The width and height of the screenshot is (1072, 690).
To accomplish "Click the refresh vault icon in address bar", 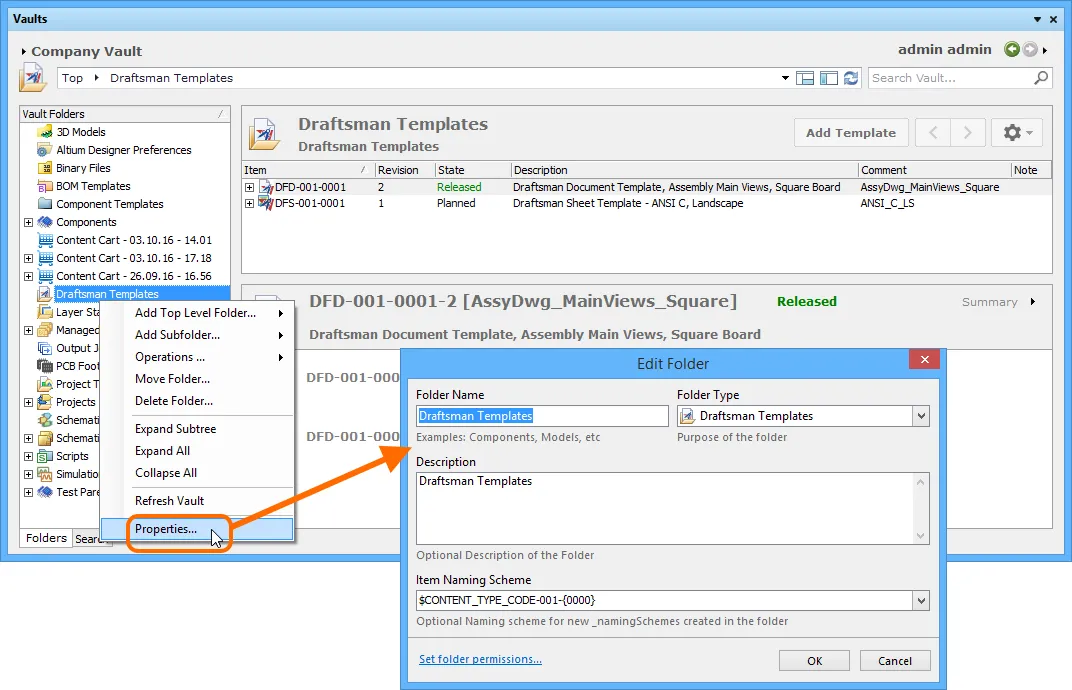I will pyautogui.click(x=850, y=78).
